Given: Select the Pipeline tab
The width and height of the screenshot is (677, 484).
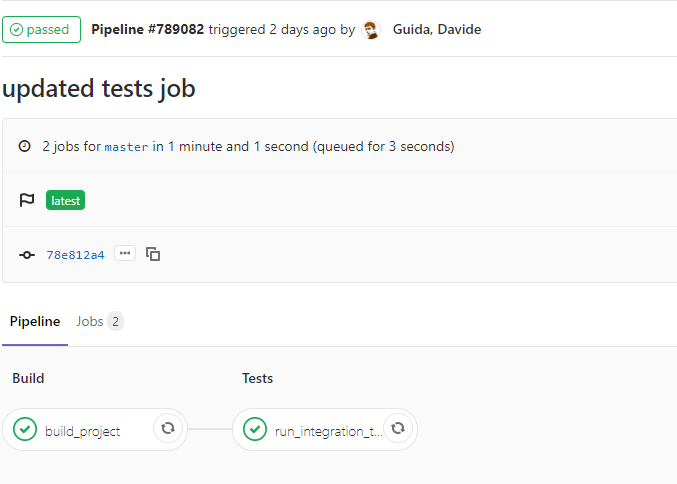Looking at the screenshot, I should coord(35,321).
